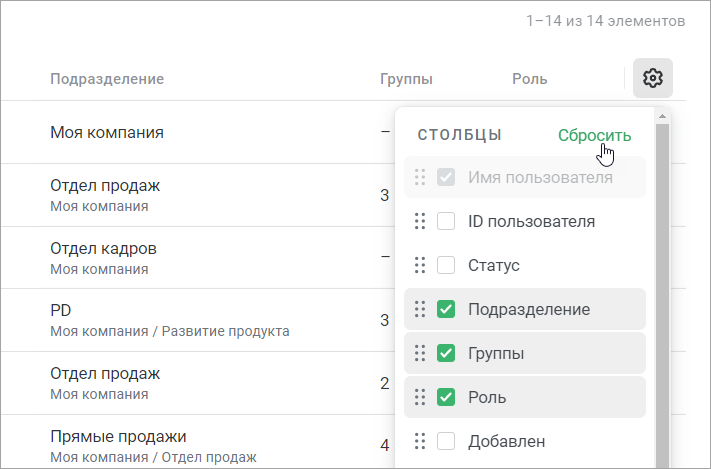Check the Добавлен column checkbox
Image resolution: width=711 pixels, height=469 pixels.
pos(446,441)
